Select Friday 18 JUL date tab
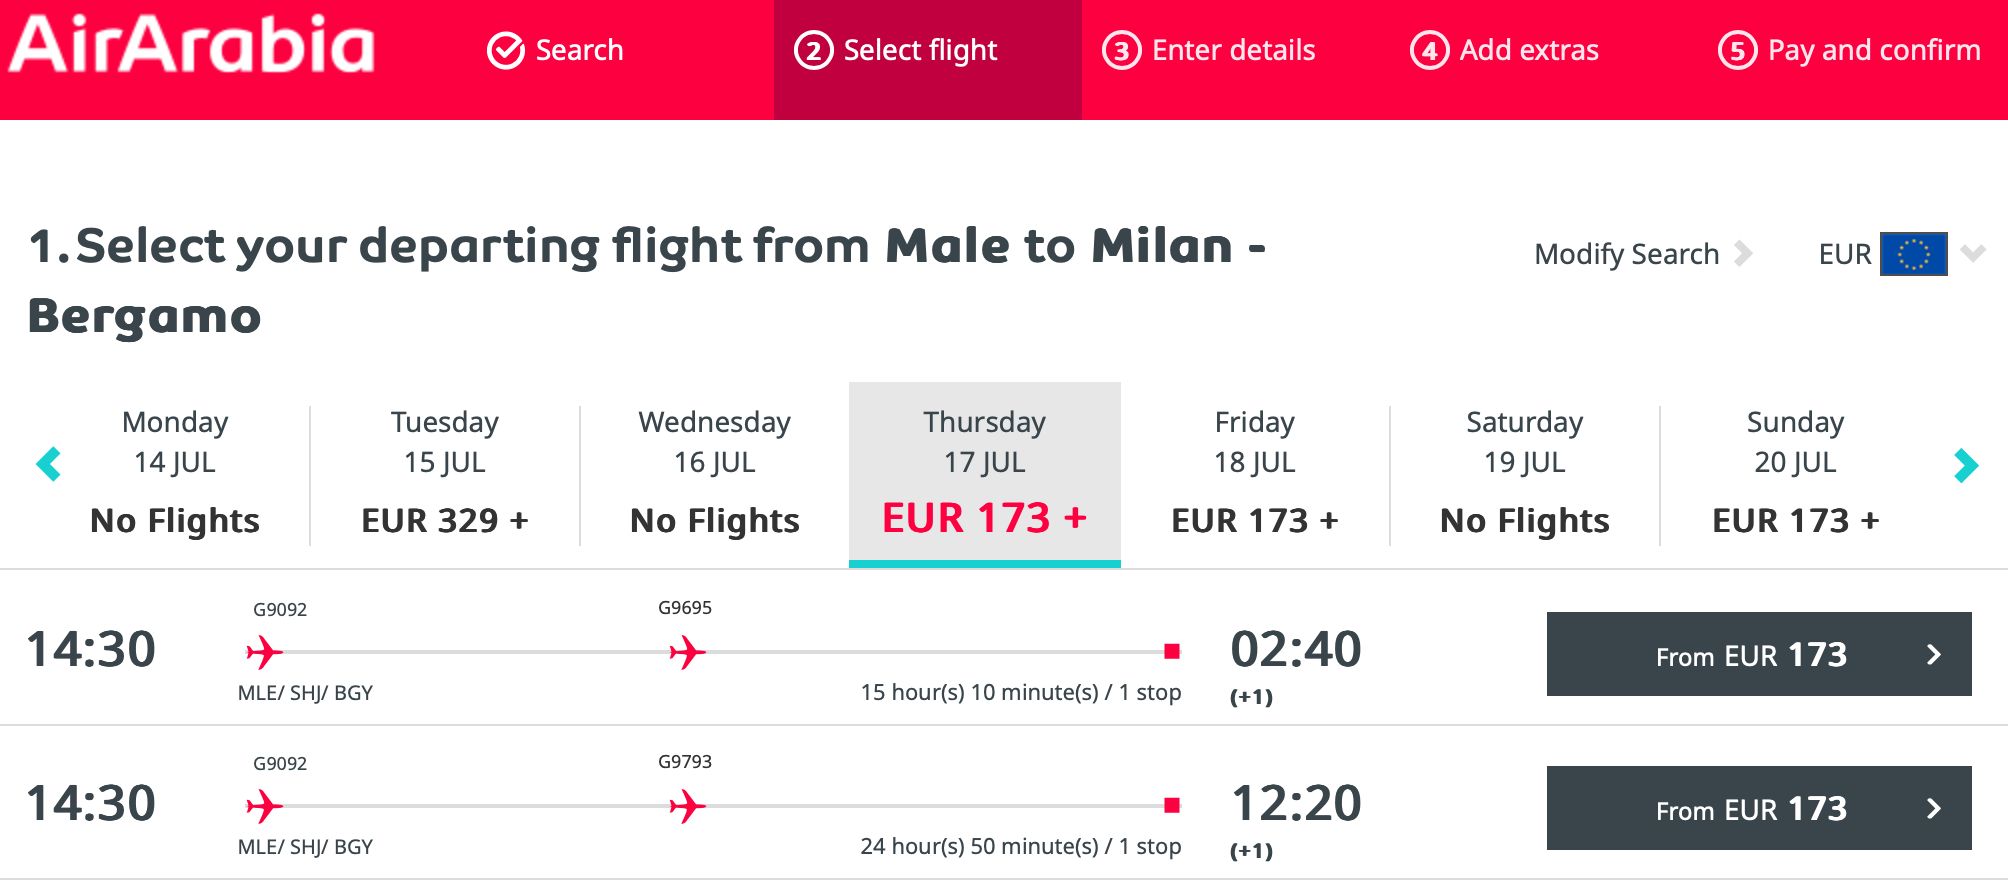Screen dimensions: 2008x882 (1255, 472)
